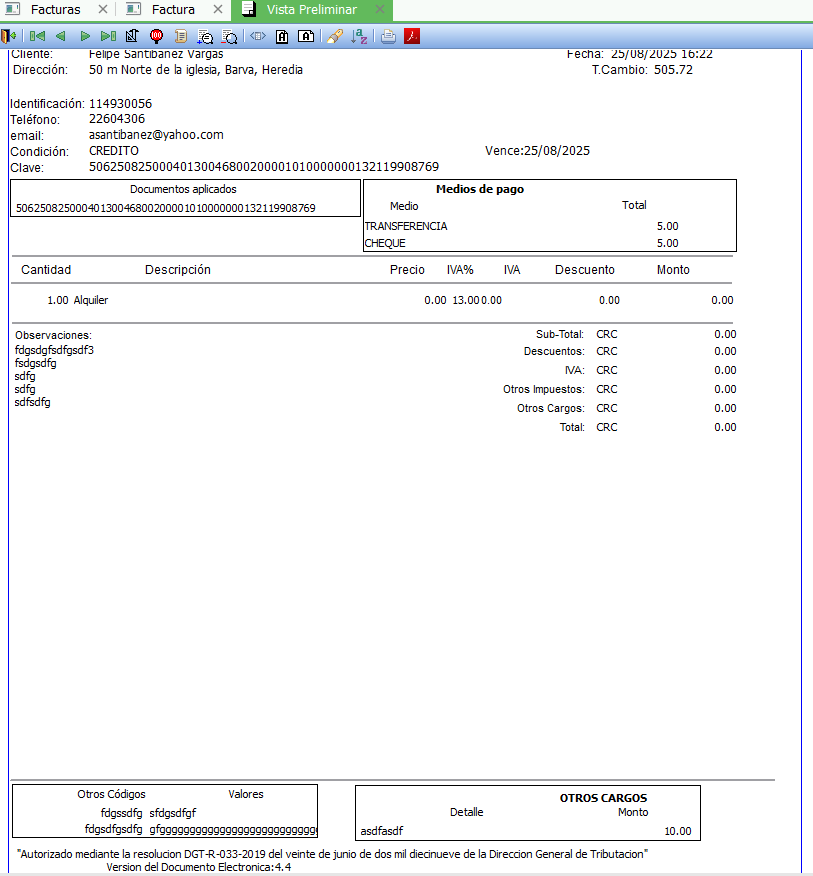
Task: Click the 'Vence:25/08/2025' due date
Action: click(x=538, y=151)
